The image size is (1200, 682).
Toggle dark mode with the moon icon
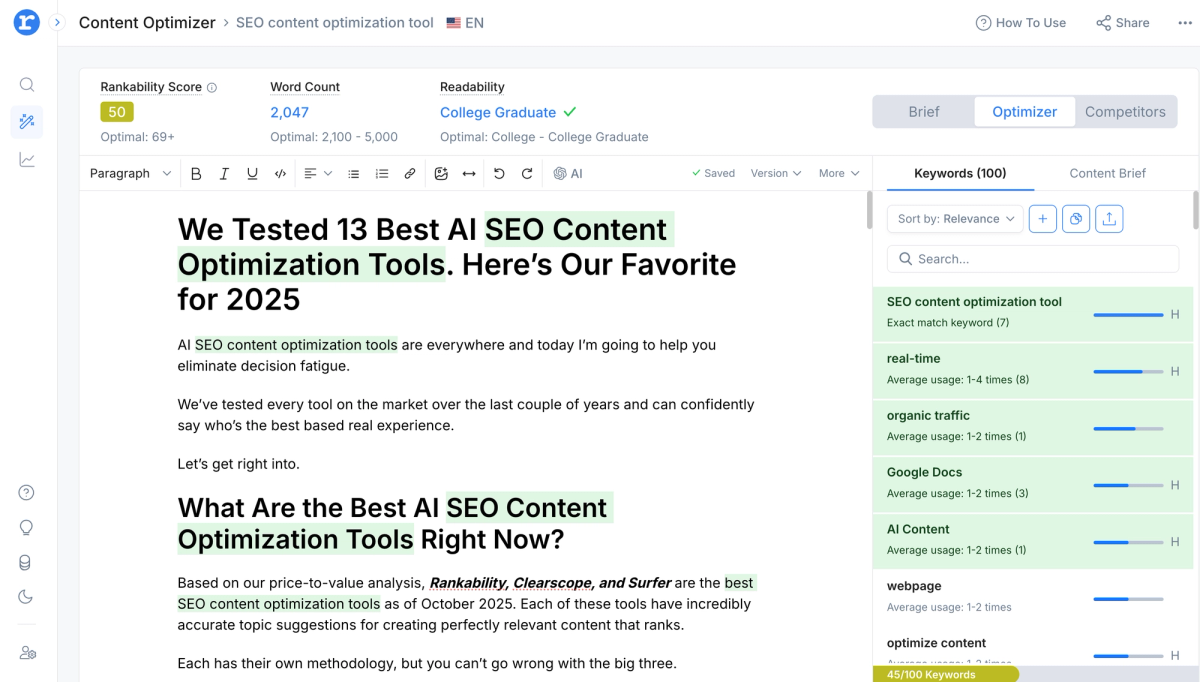[x=26, y=597]
